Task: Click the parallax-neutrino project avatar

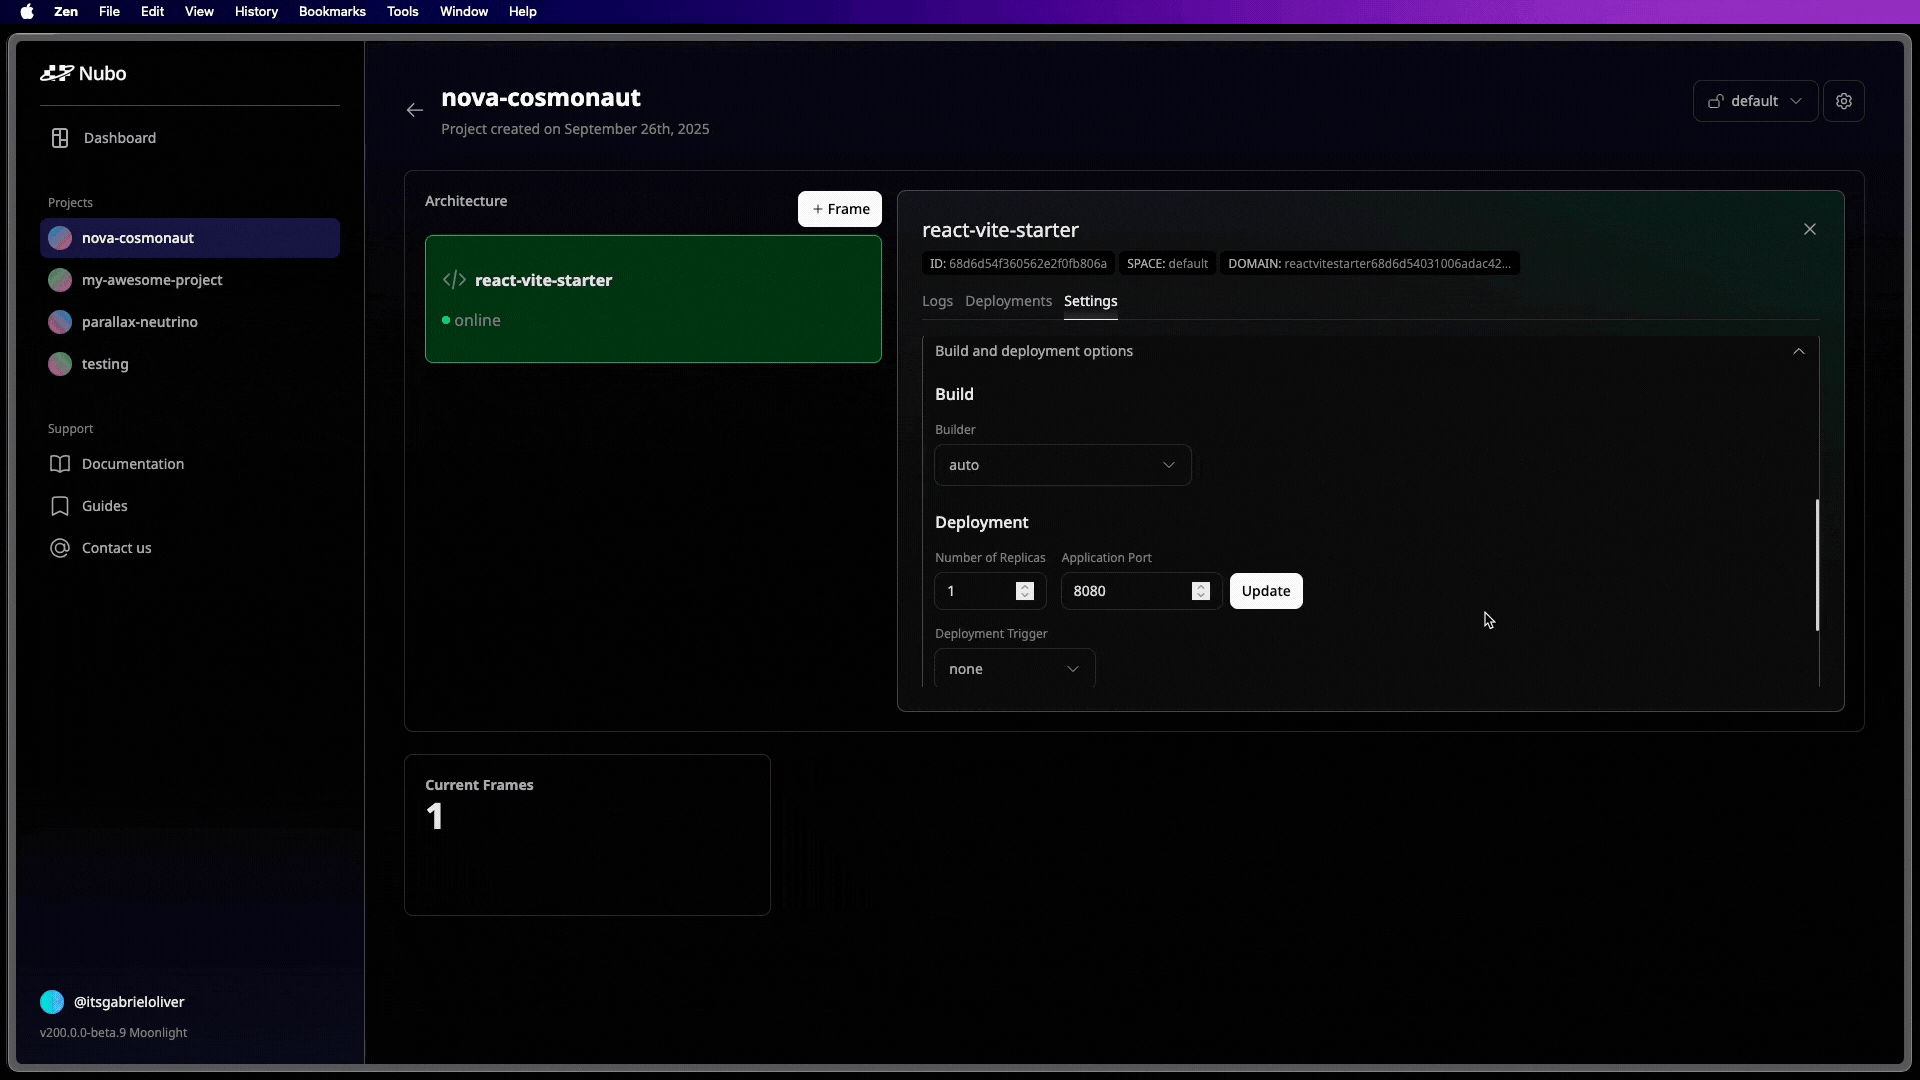Action: click(60, 322)
